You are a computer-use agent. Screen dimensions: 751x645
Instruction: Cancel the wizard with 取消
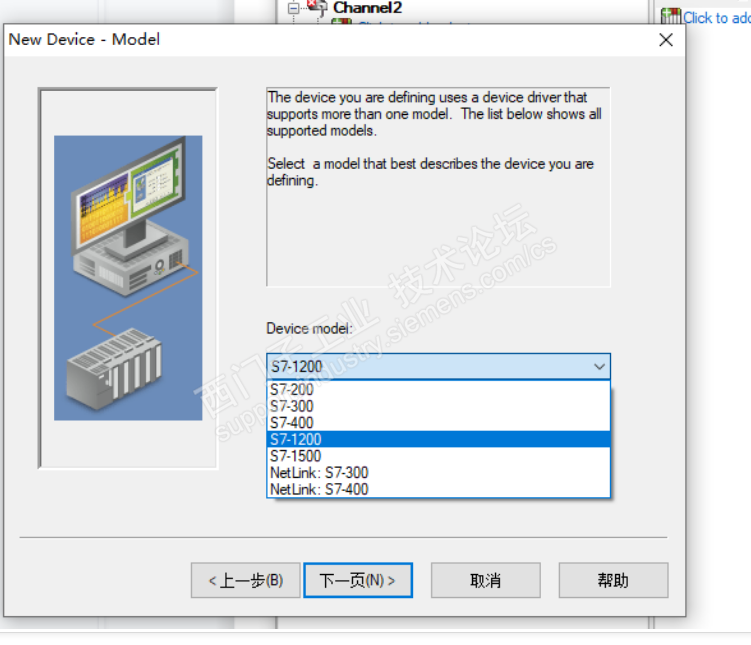pyautogui.click(x=486, y=580)
